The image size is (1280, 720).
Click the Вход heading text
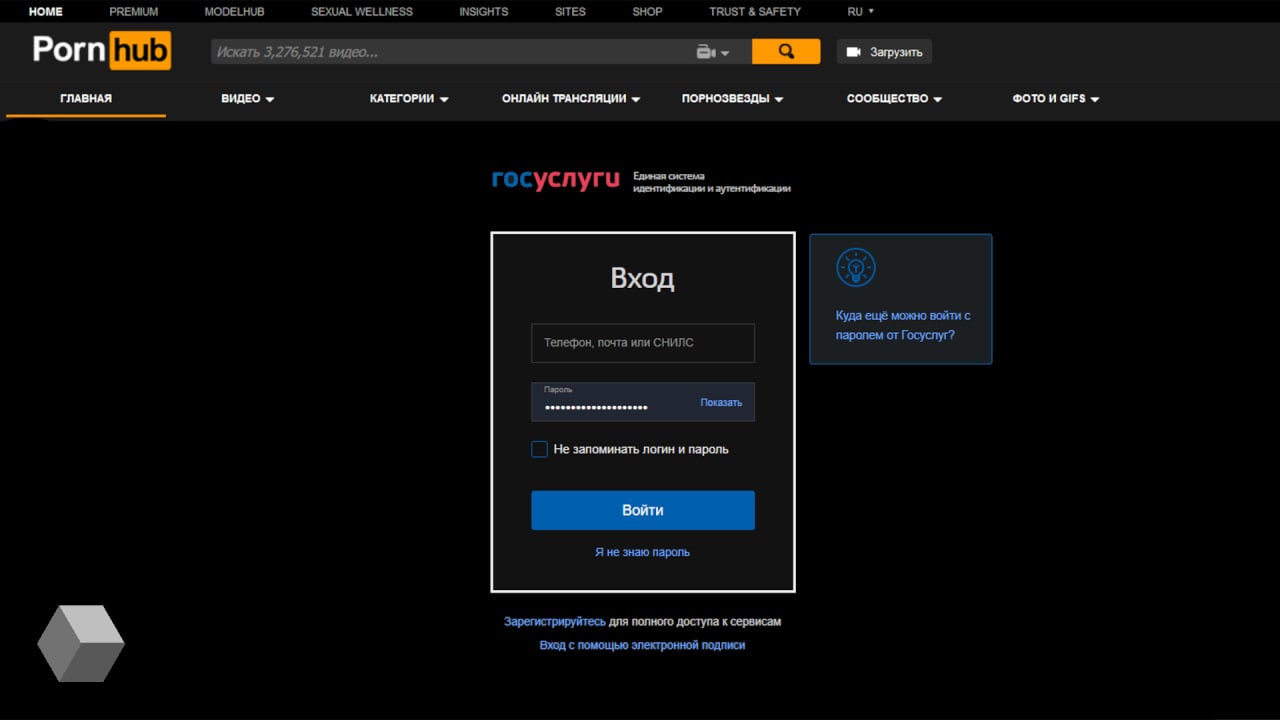pyautogui.click(x=642, y=278)
